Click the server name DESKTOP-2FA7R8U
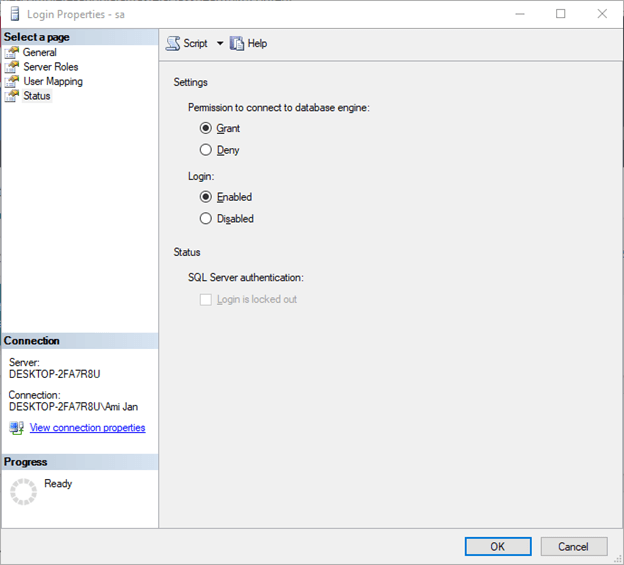 pos(55,374)
